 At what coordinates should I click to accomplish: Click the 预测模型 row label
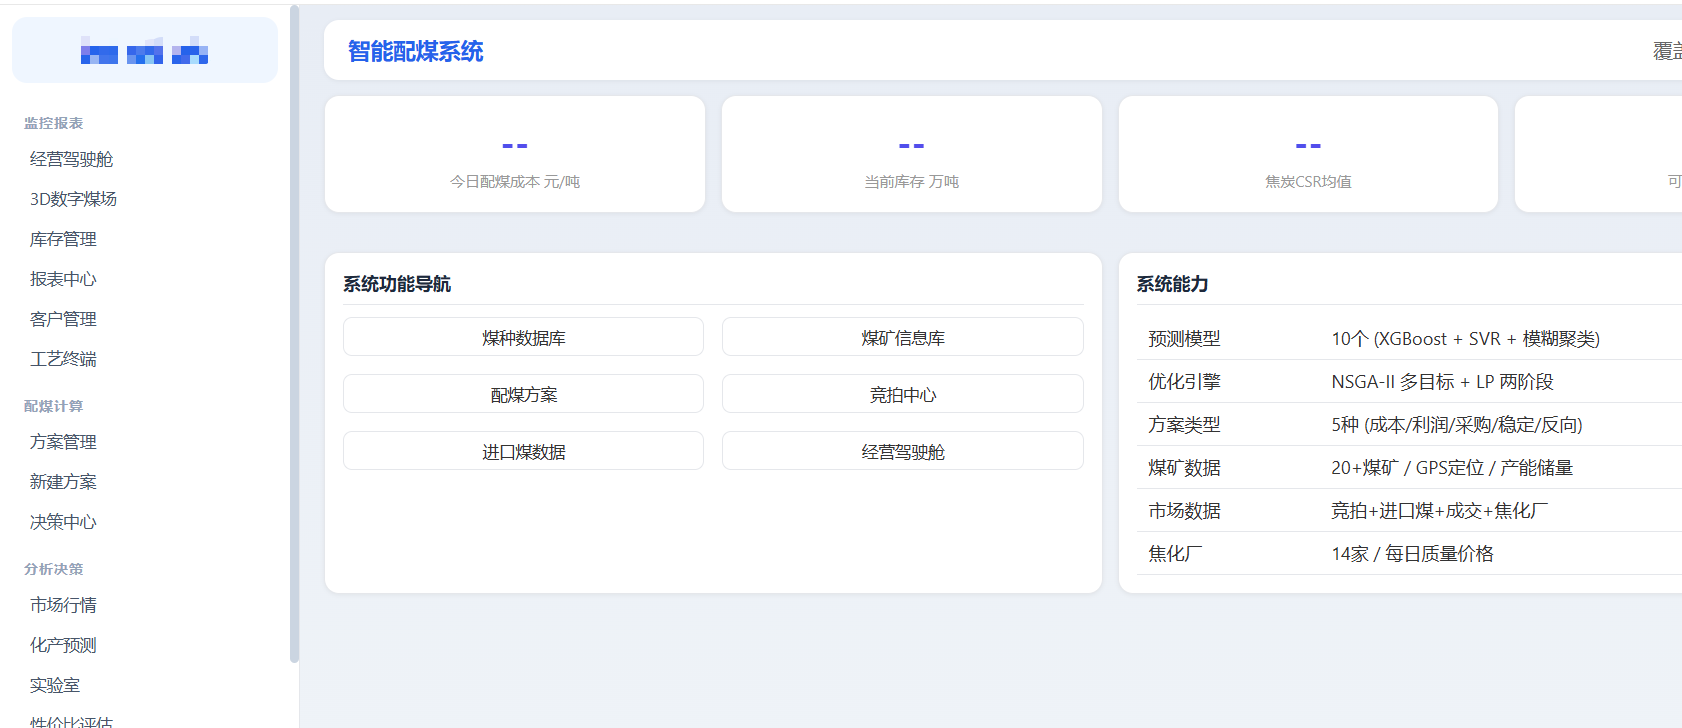pyautogui.click(x=1184, y=339)
